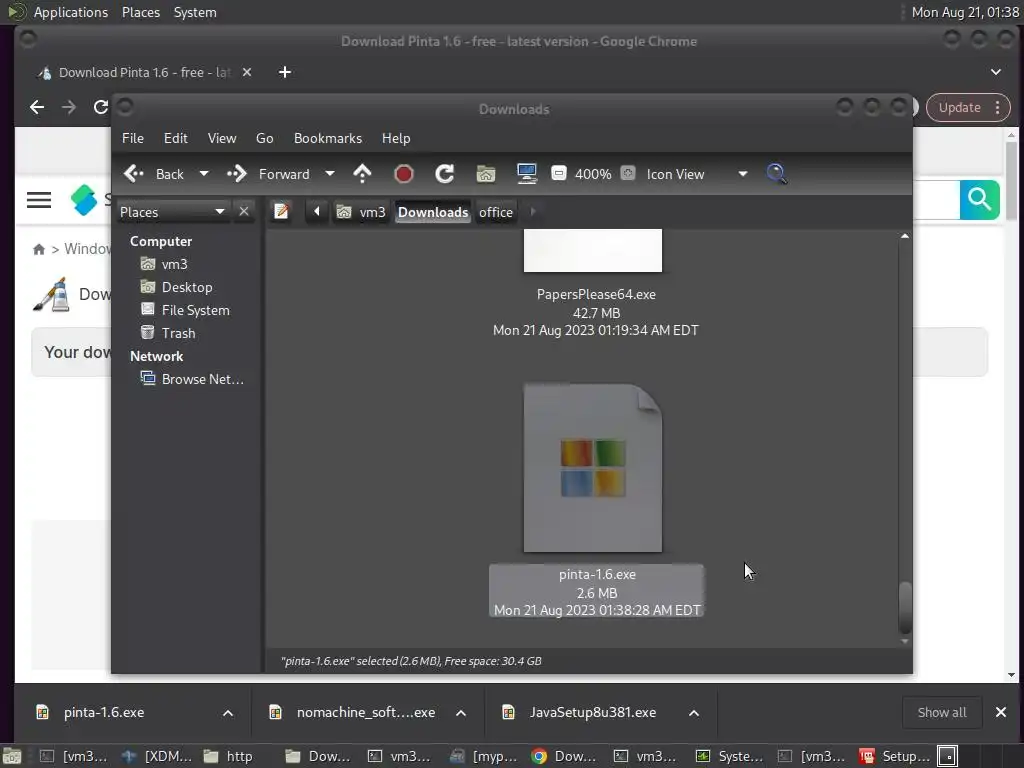Open pinta-1.6.exe in Chrome download bar

pos(104,712)
